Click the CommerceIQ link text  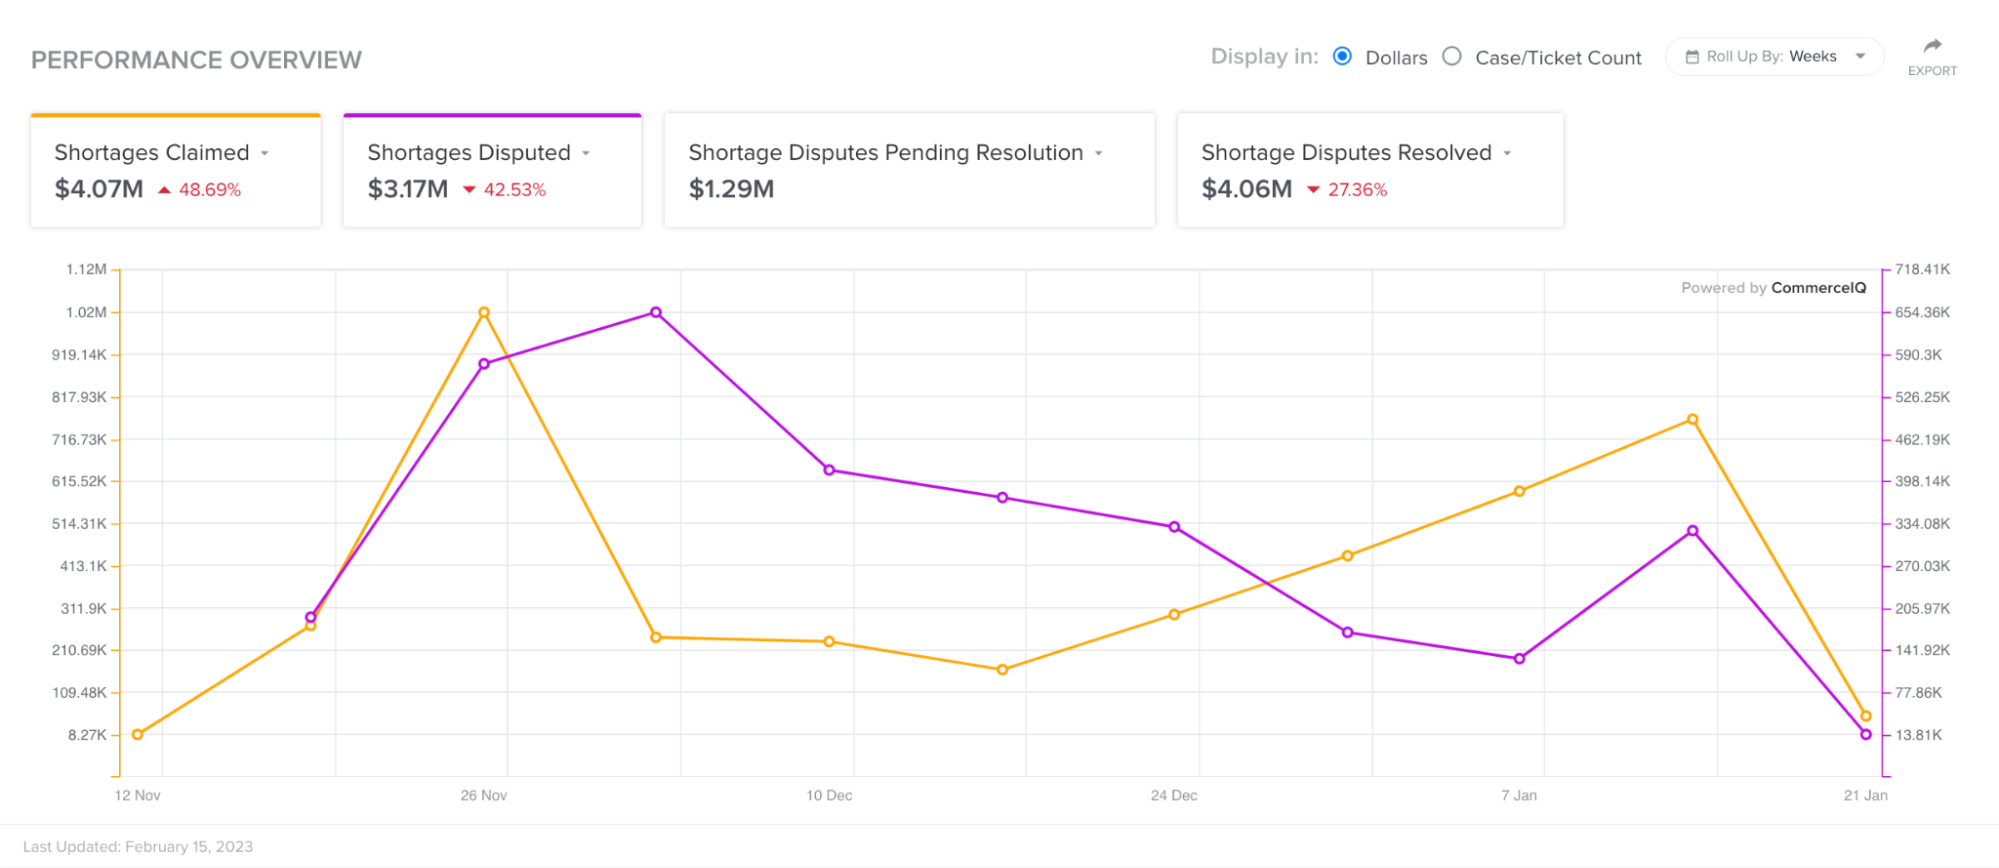(x=1818, y=288)
